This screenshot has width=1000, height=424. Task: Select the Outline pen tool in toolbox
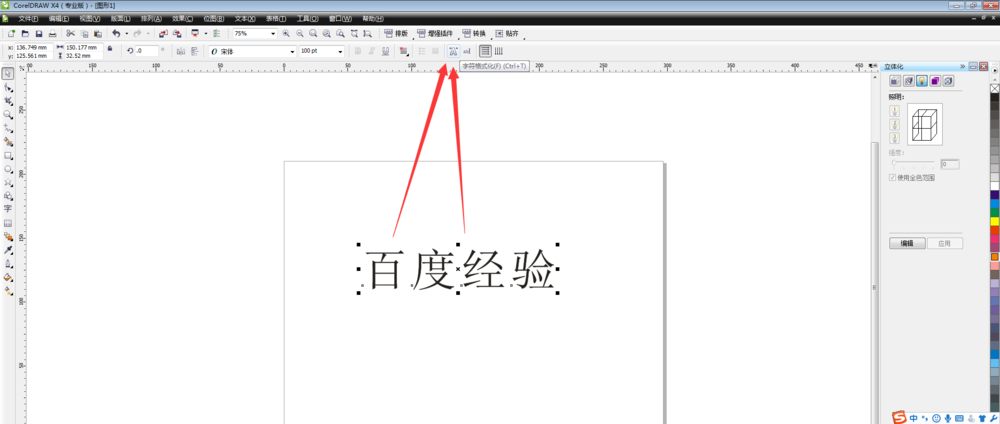coord(8,263)
